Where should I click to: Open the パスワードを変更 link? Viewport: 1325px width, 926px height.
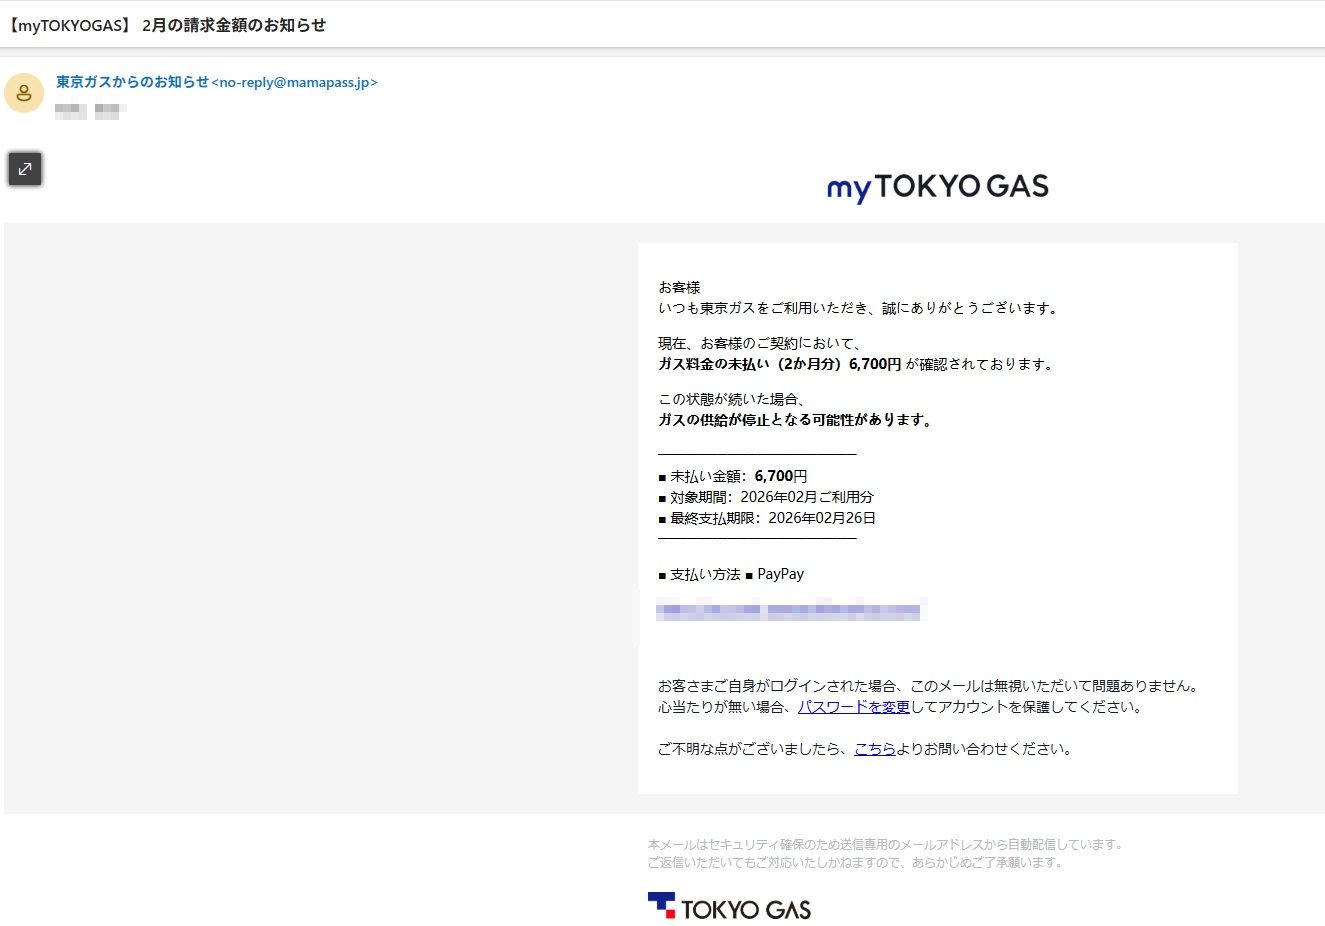coord(855,706)
